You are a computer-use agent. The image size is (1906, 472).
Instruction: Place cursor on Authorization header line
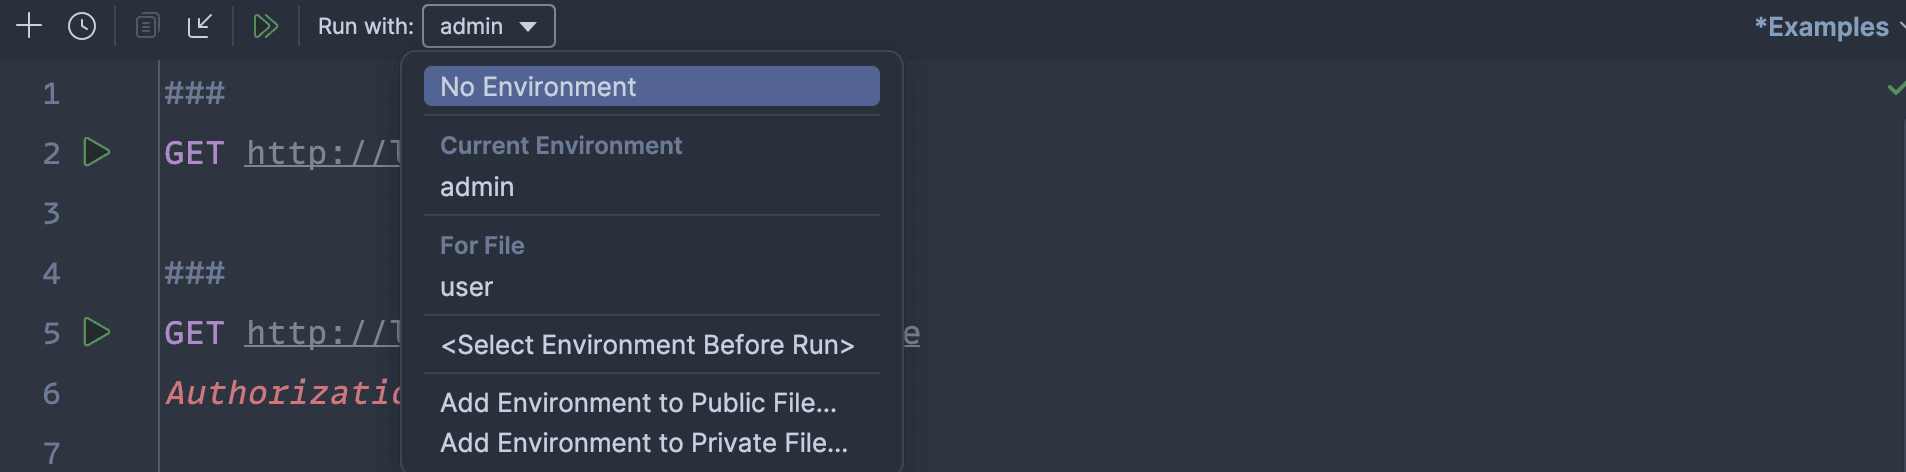pyautogui.click(x=283, y=393)
